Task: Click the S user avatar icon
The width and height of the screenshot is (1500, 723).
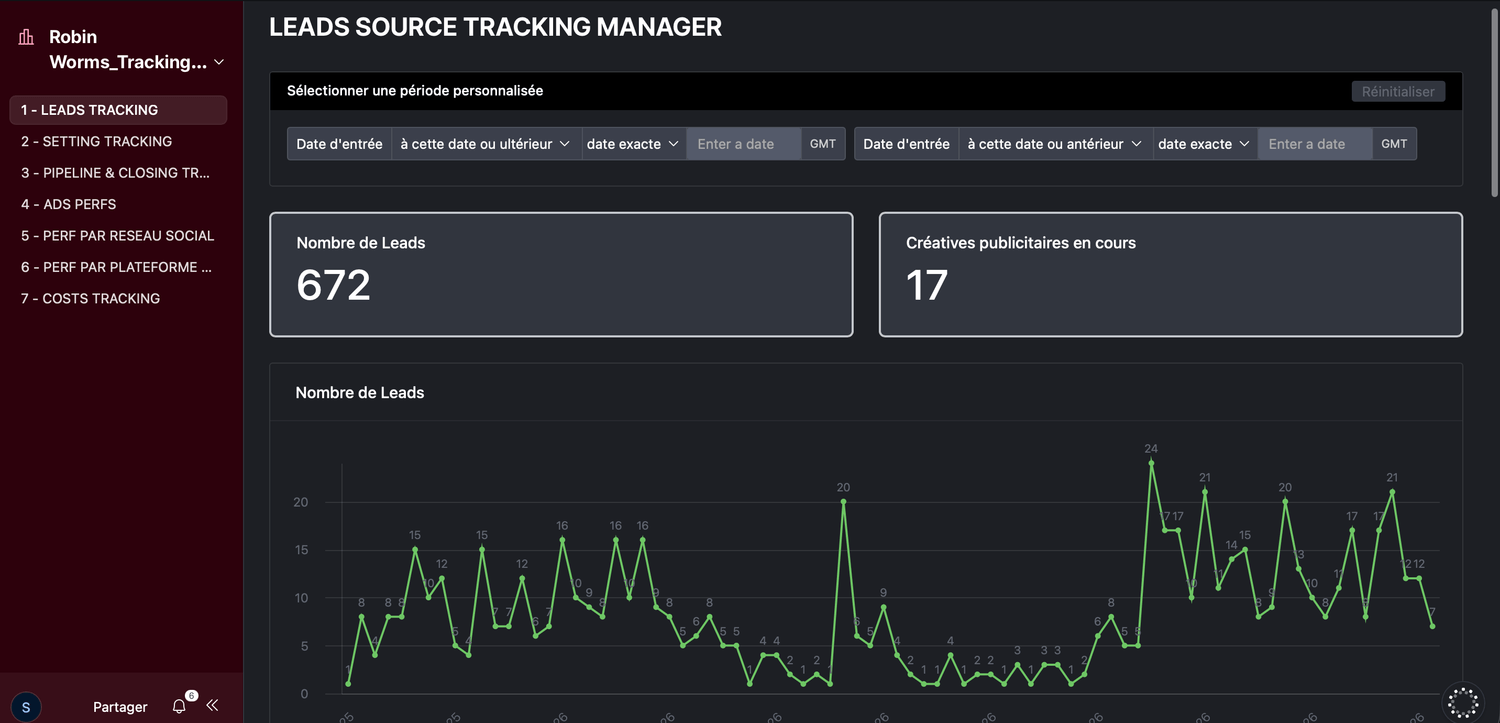Action: tap(26, 706)
